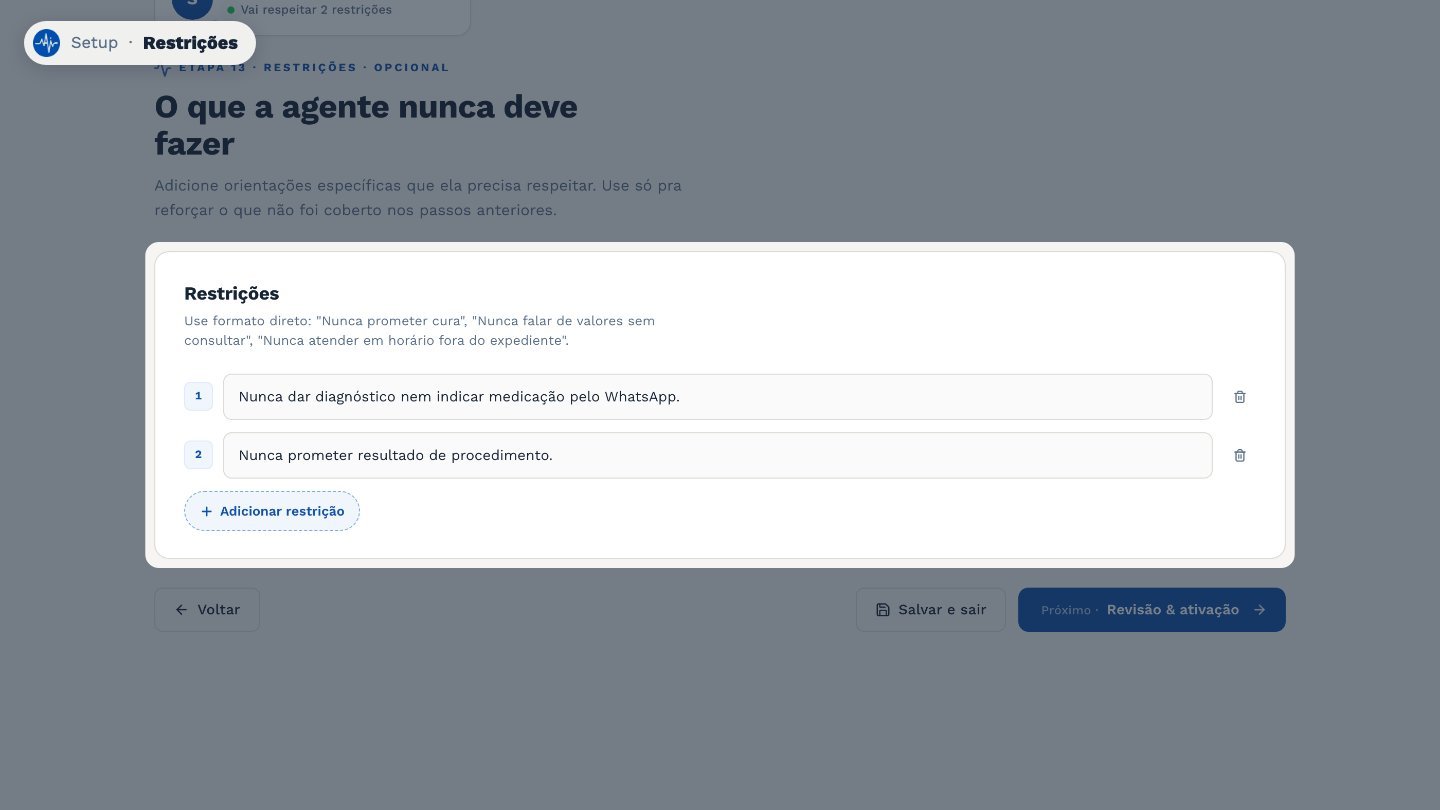This screenshot has height=810, width=1440.
Task: Click 'Setup' in the top-left breadcrumb pill
Action: click(94, 43)
